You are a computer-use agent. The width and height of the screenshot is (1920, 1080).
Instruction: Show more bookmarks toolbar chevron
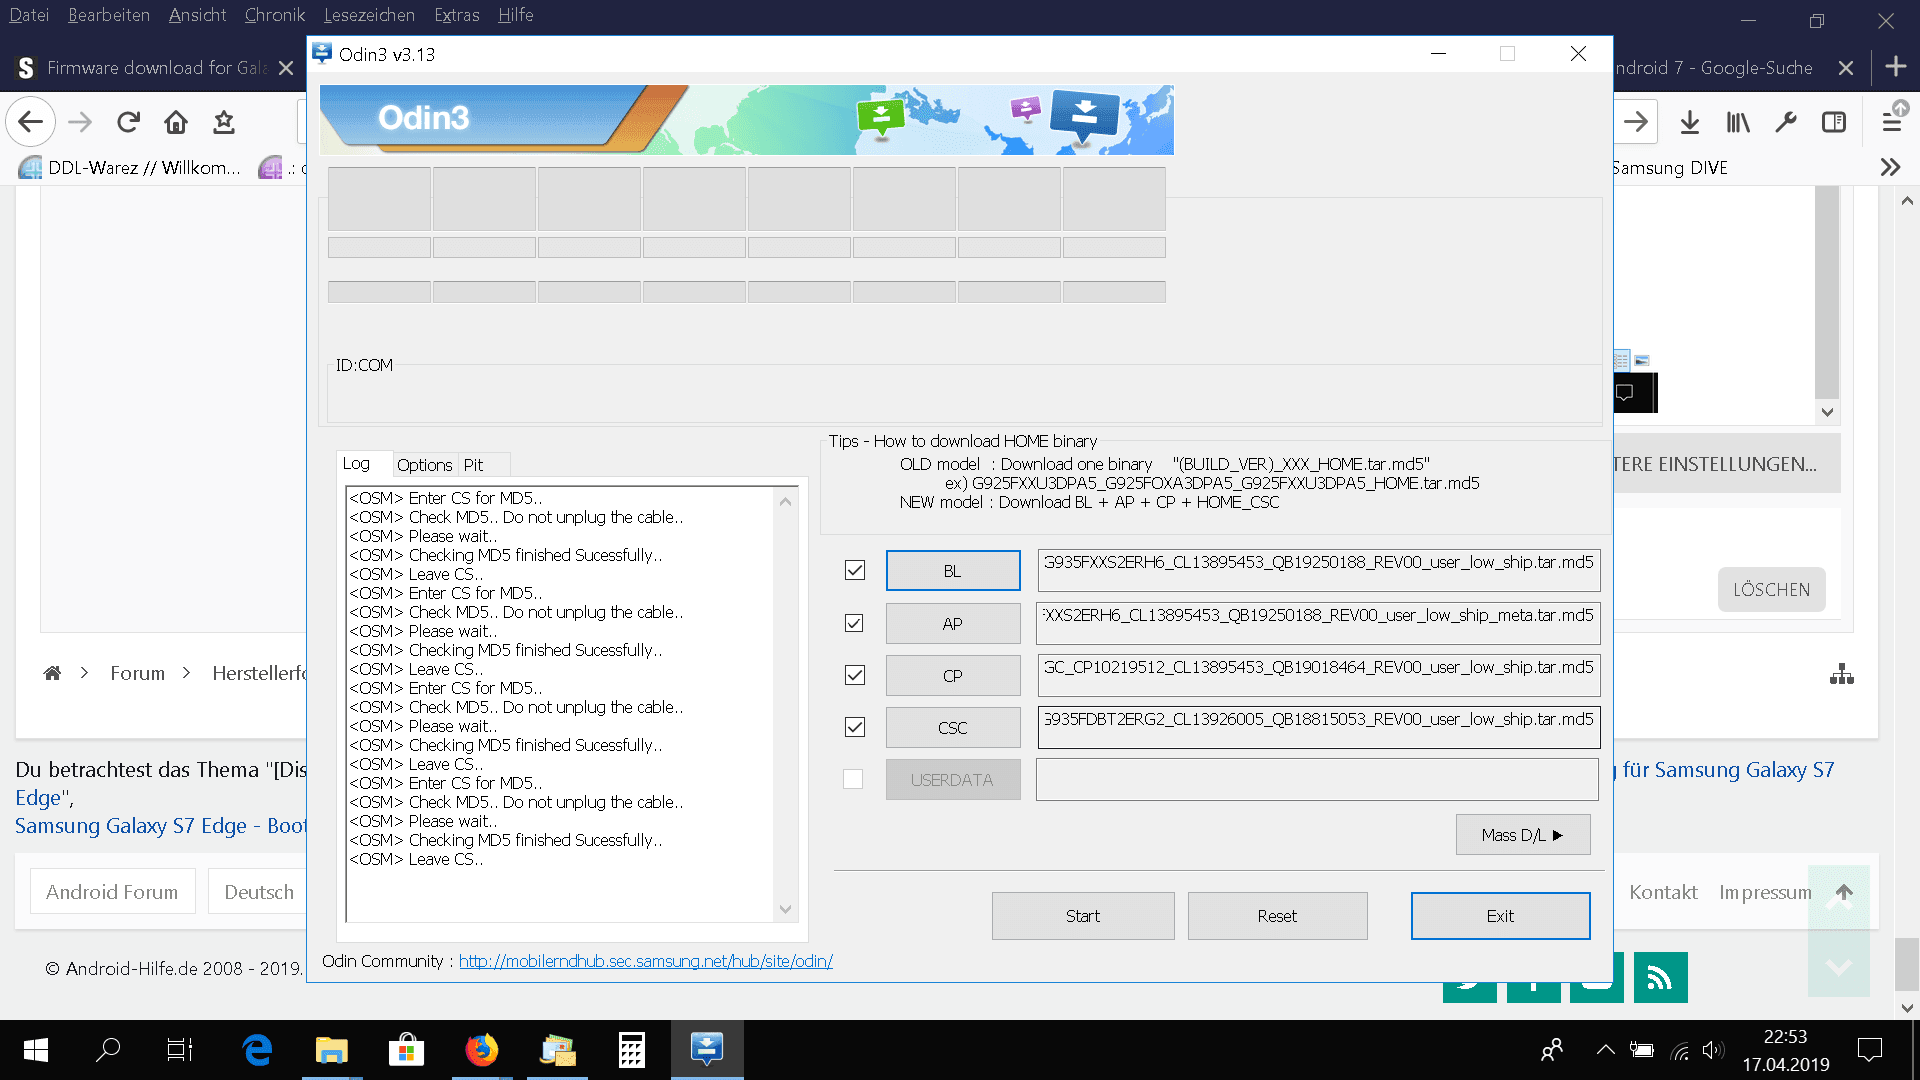[x=1890, y=167]
